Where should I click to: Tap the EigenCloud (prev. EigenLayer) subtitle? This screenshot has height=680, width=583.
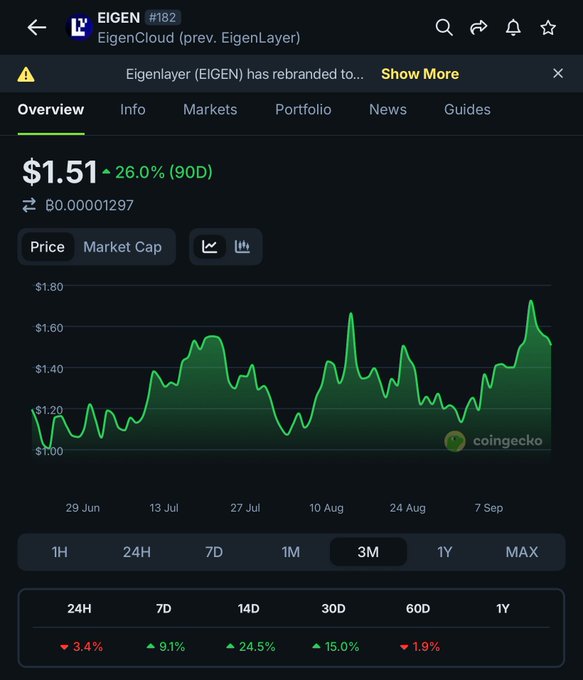click(199, 38)
